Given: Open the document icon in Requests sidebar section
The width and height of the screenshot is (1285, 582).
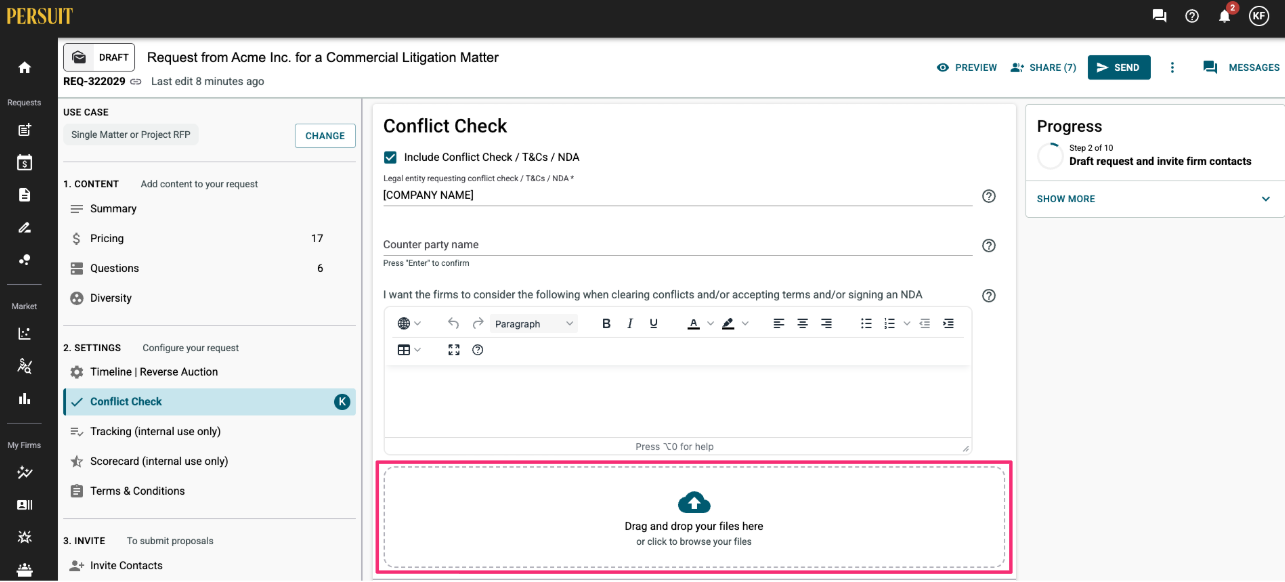Looking at the screenshot, I should (x=25, y=195).
